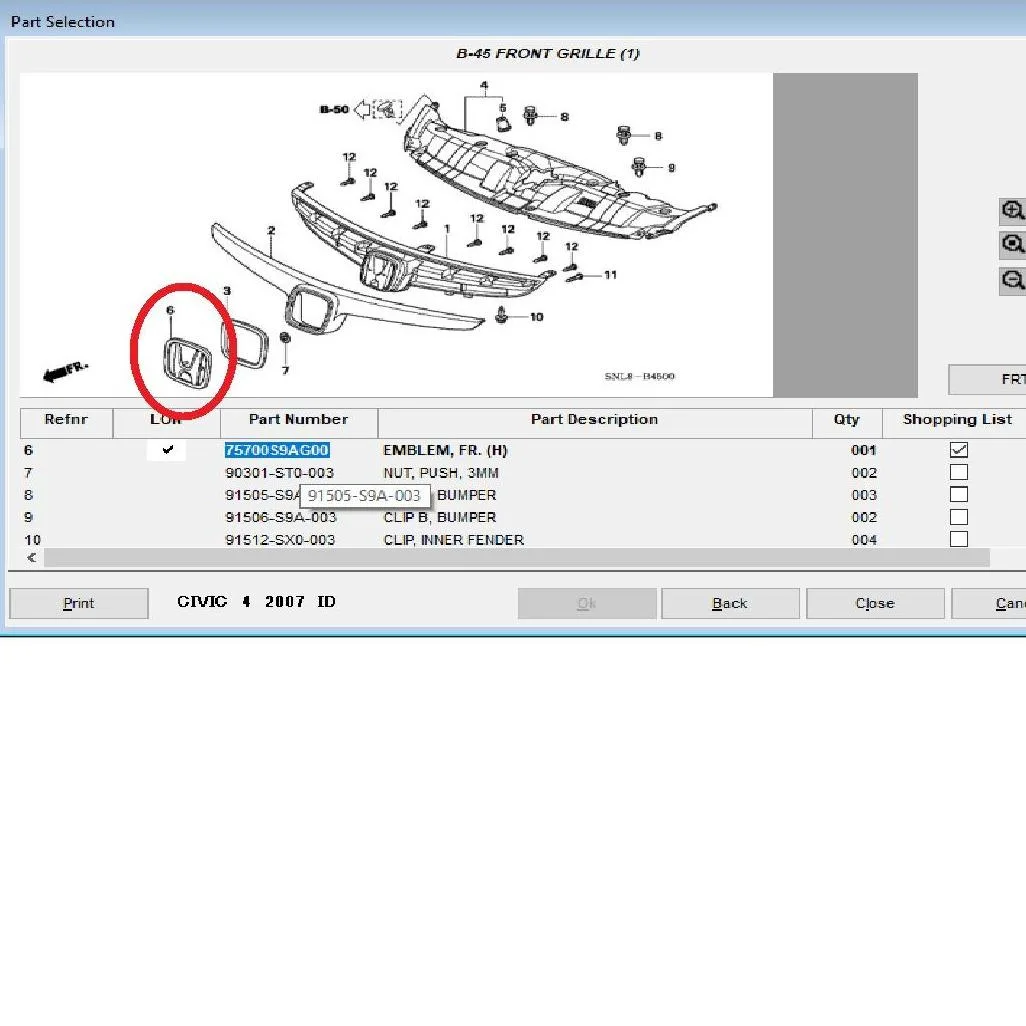Click part label 11 in the diagram

pyautogui.click(x=610, y=275)
